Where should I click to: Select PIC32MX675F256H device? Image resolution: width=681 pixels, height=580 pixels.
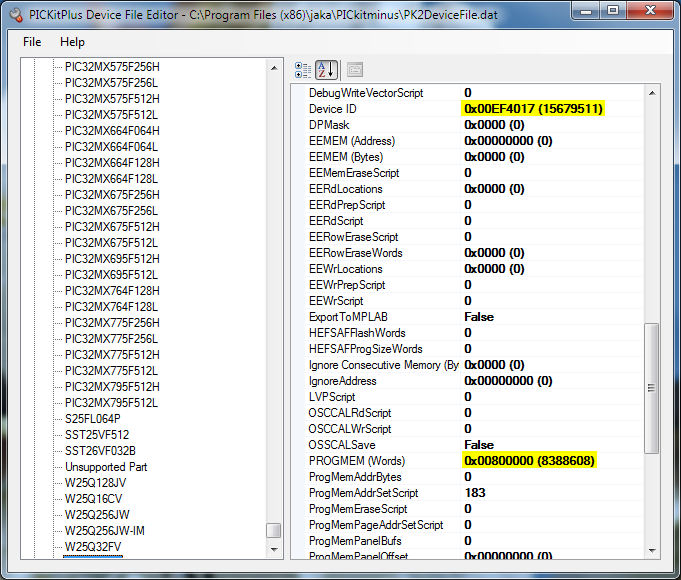(112, 195)
